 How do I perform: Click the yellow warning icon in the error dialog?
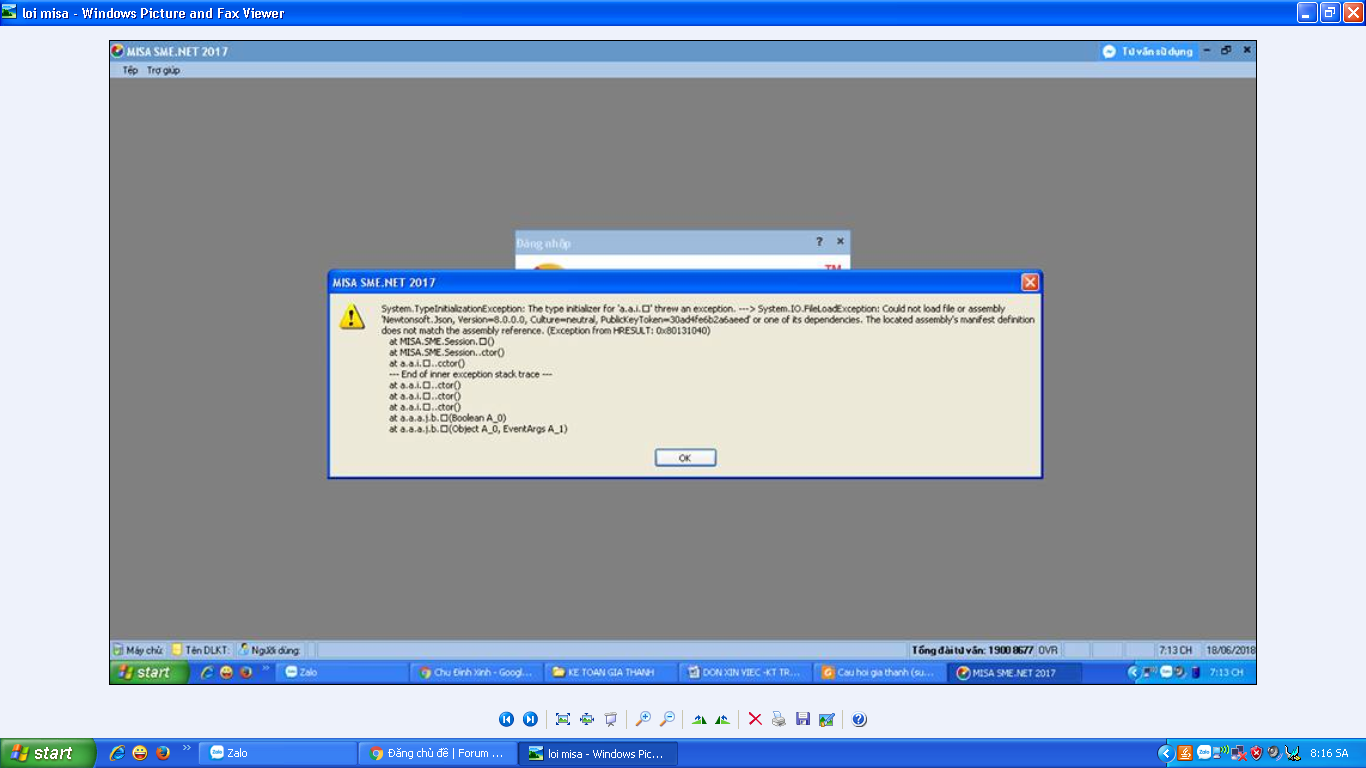pyautogui.click(x=352, y=316)
